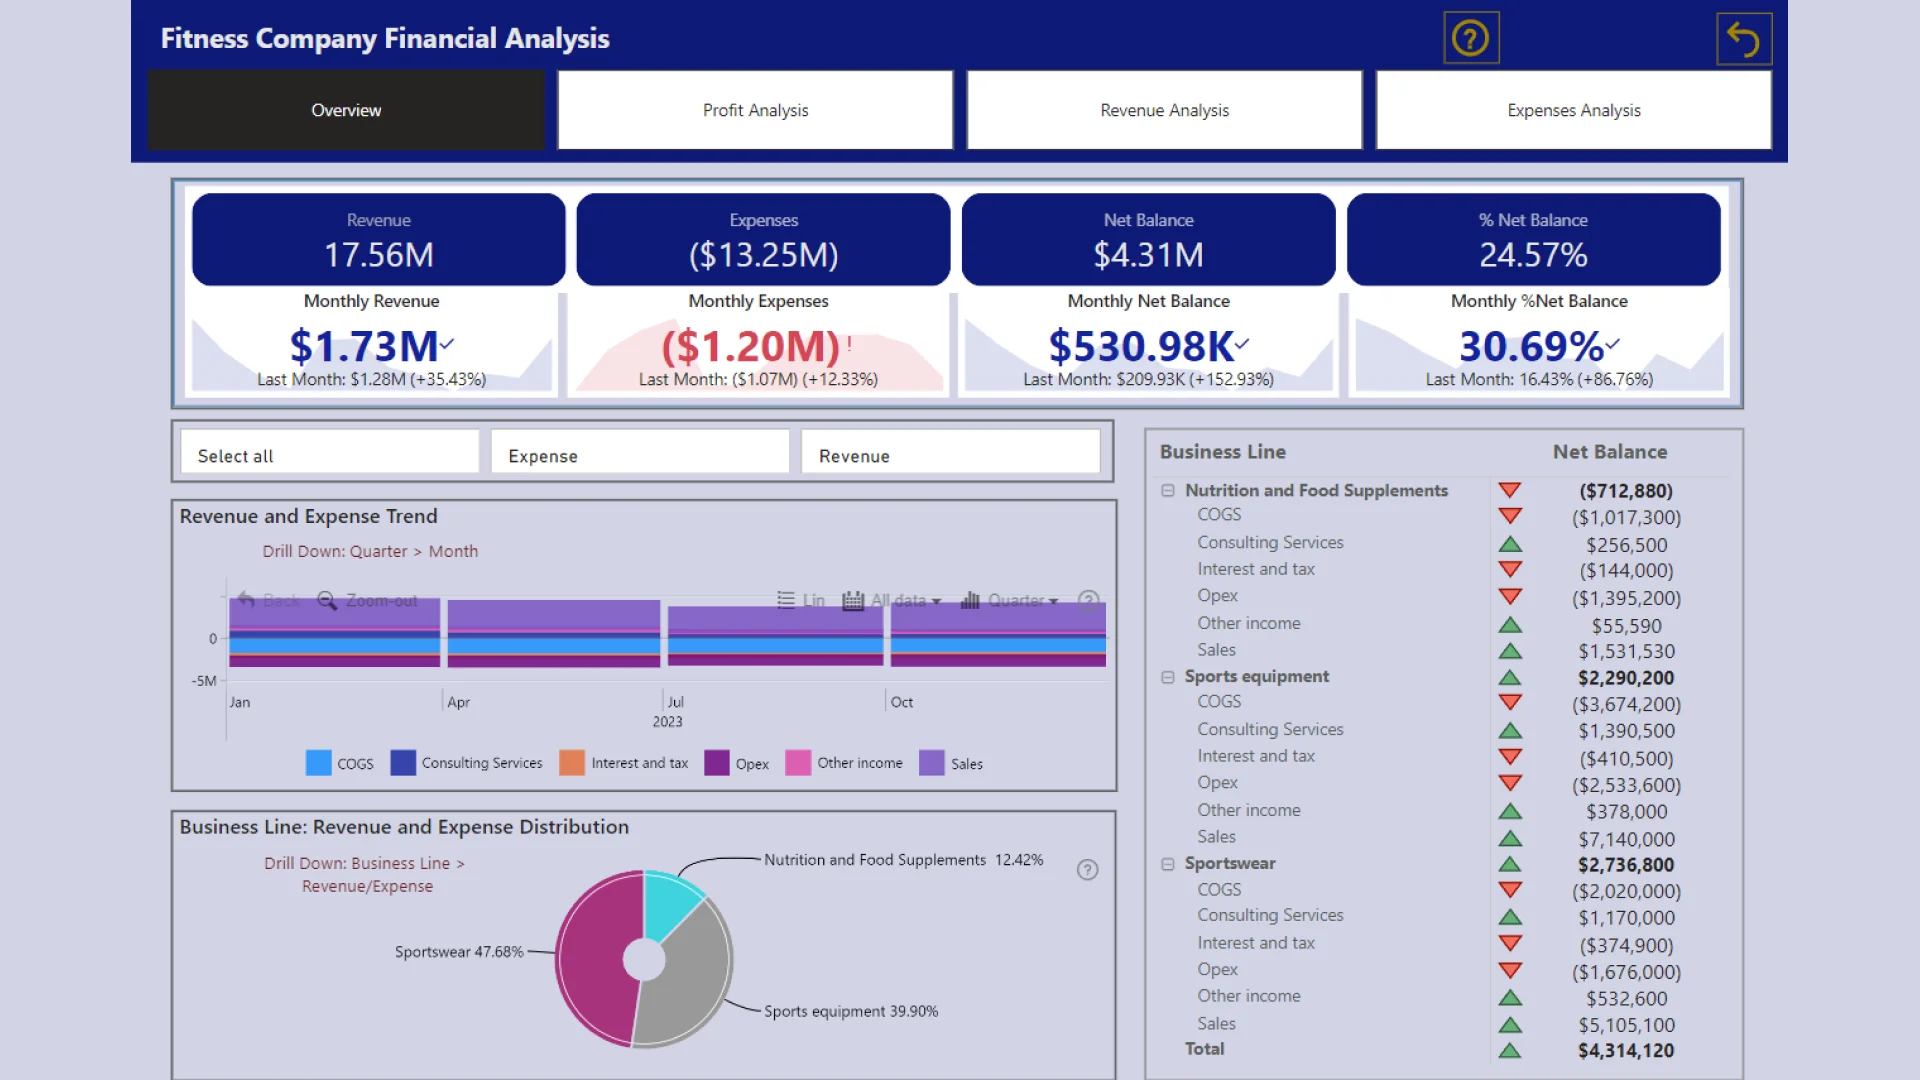
Task: Click the help icon in the trend chart
Action: pyautogui.click(x=1088, y=600)
